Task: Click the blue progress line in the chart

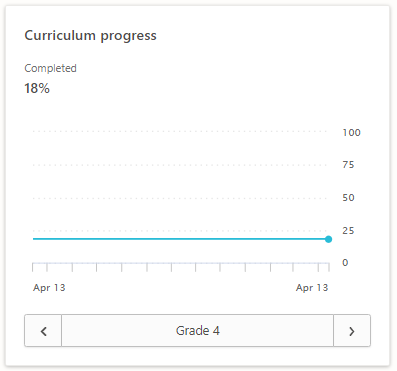Action: (x=179, y=239)
